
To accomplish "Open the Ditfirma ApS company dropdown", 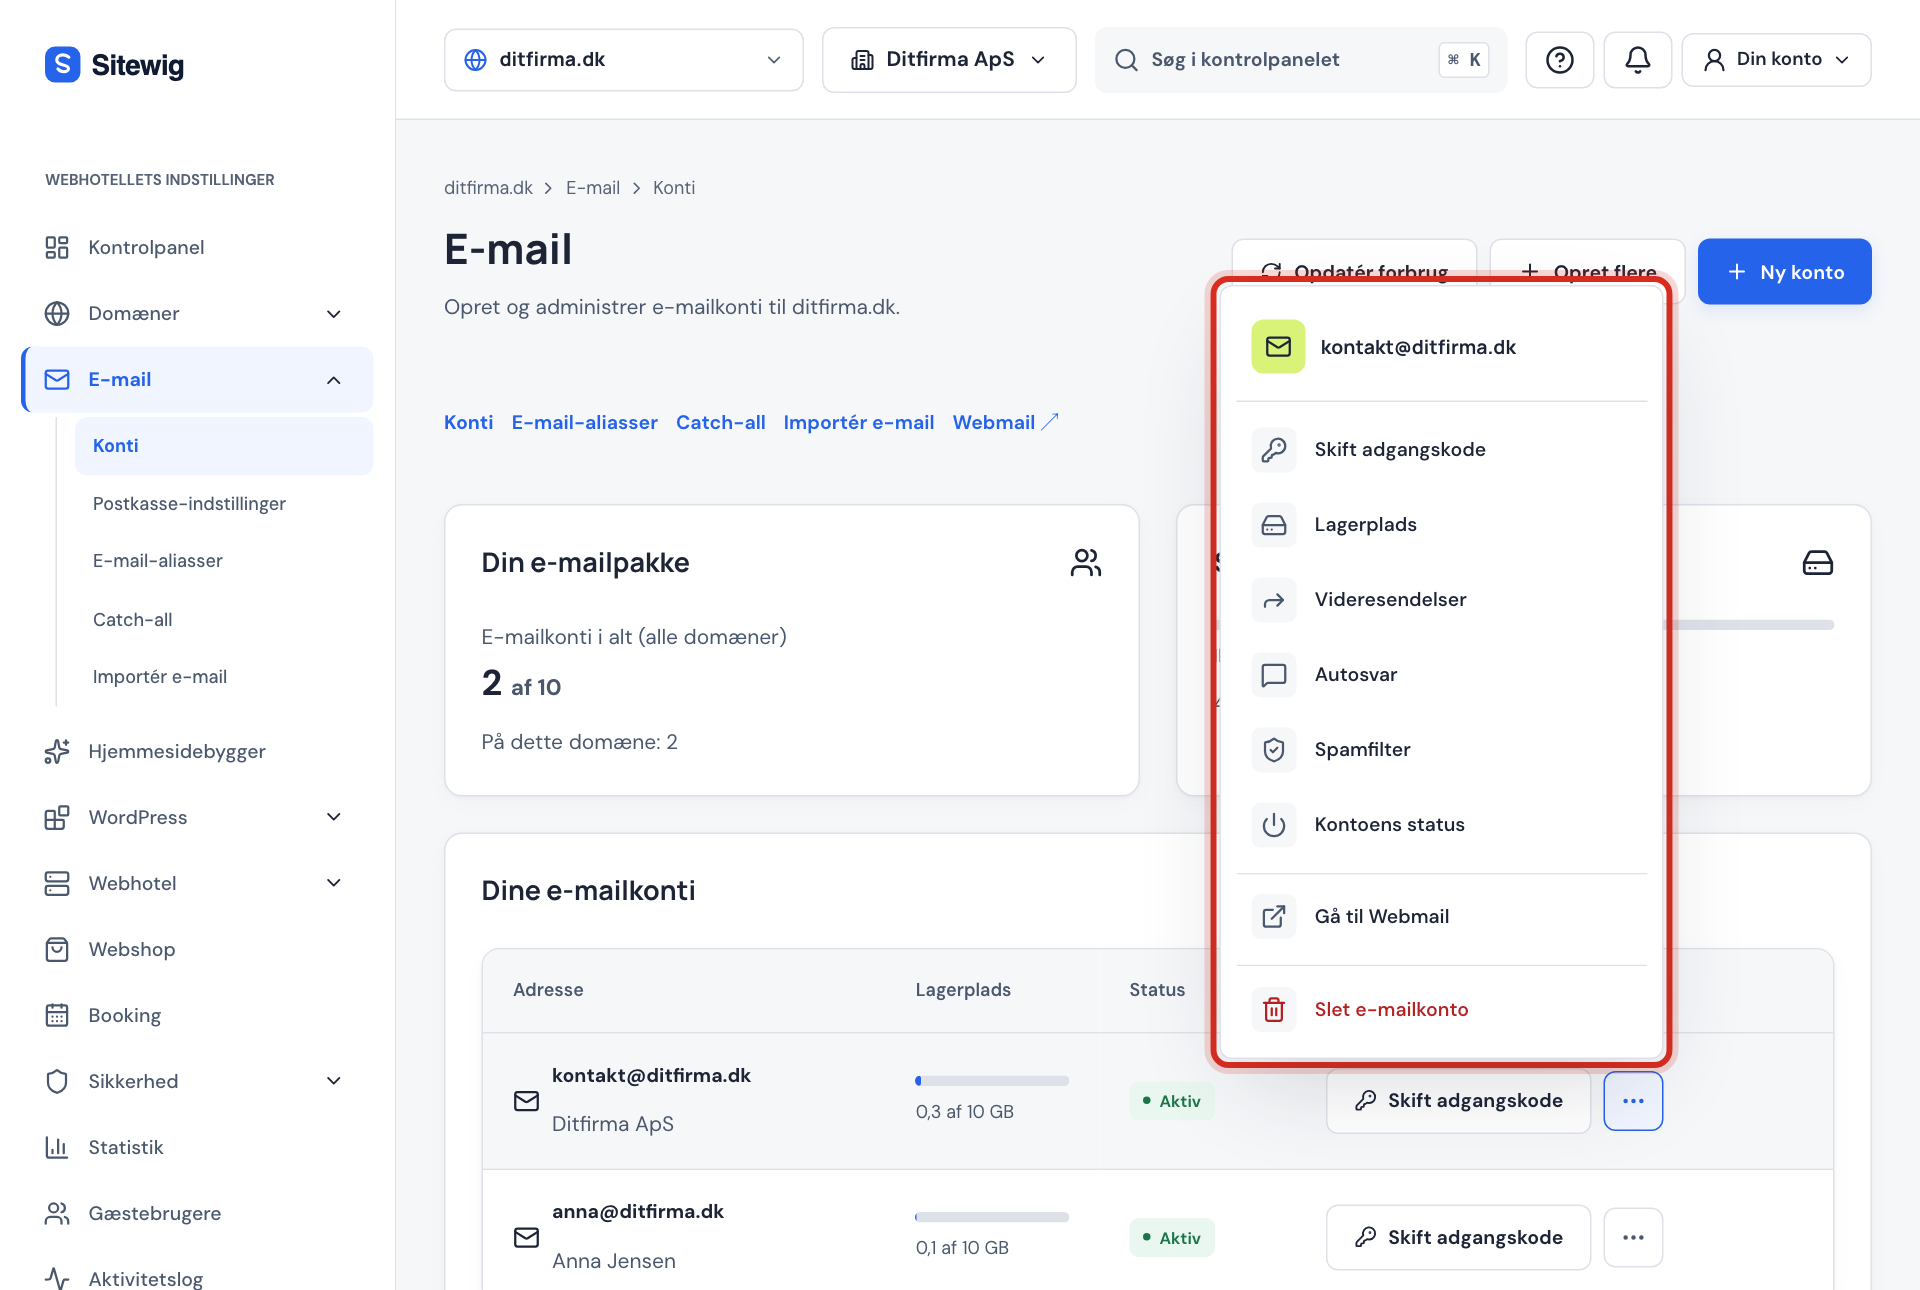I will tap(949, 60).
